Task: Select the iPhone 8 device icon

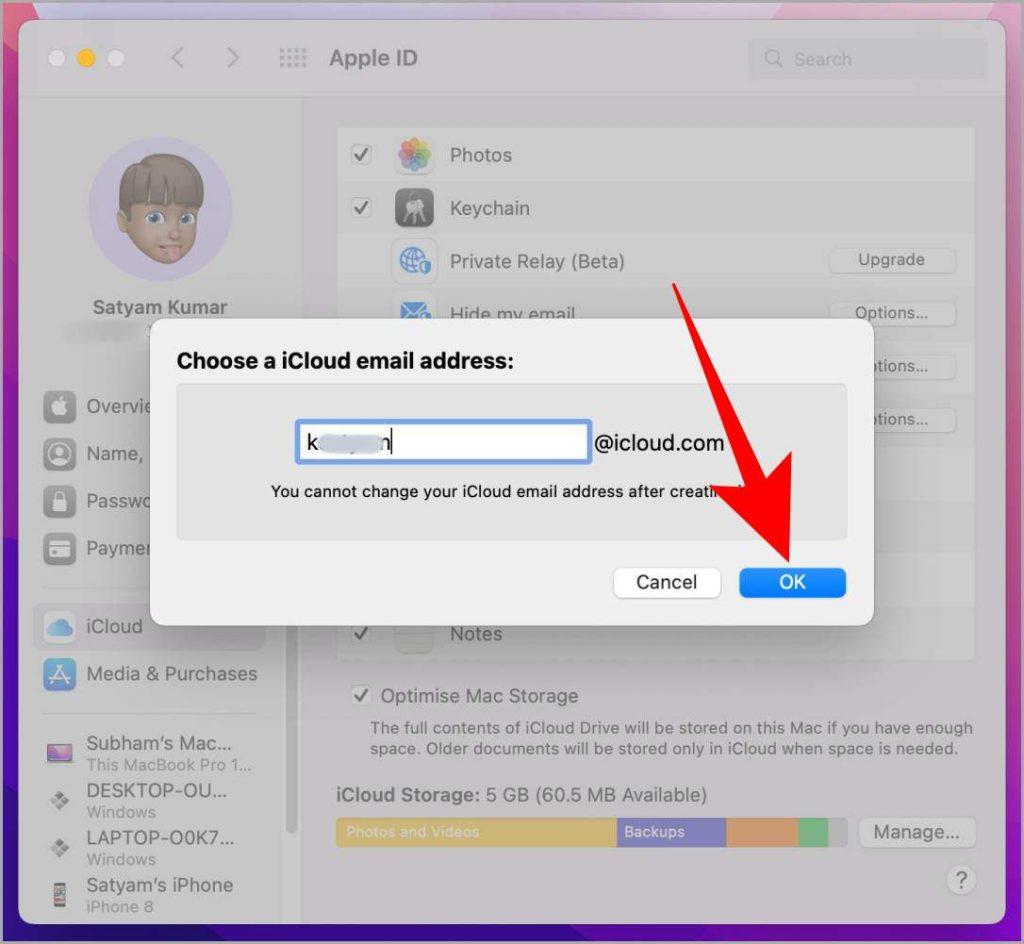Action: click(59, 894)
